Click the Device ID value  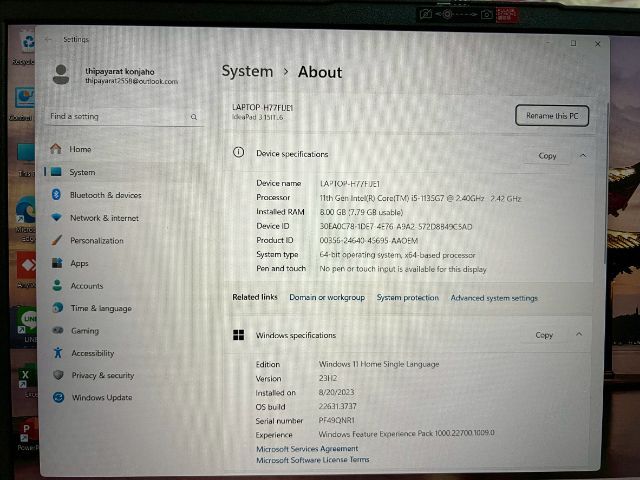pos(396,227)
